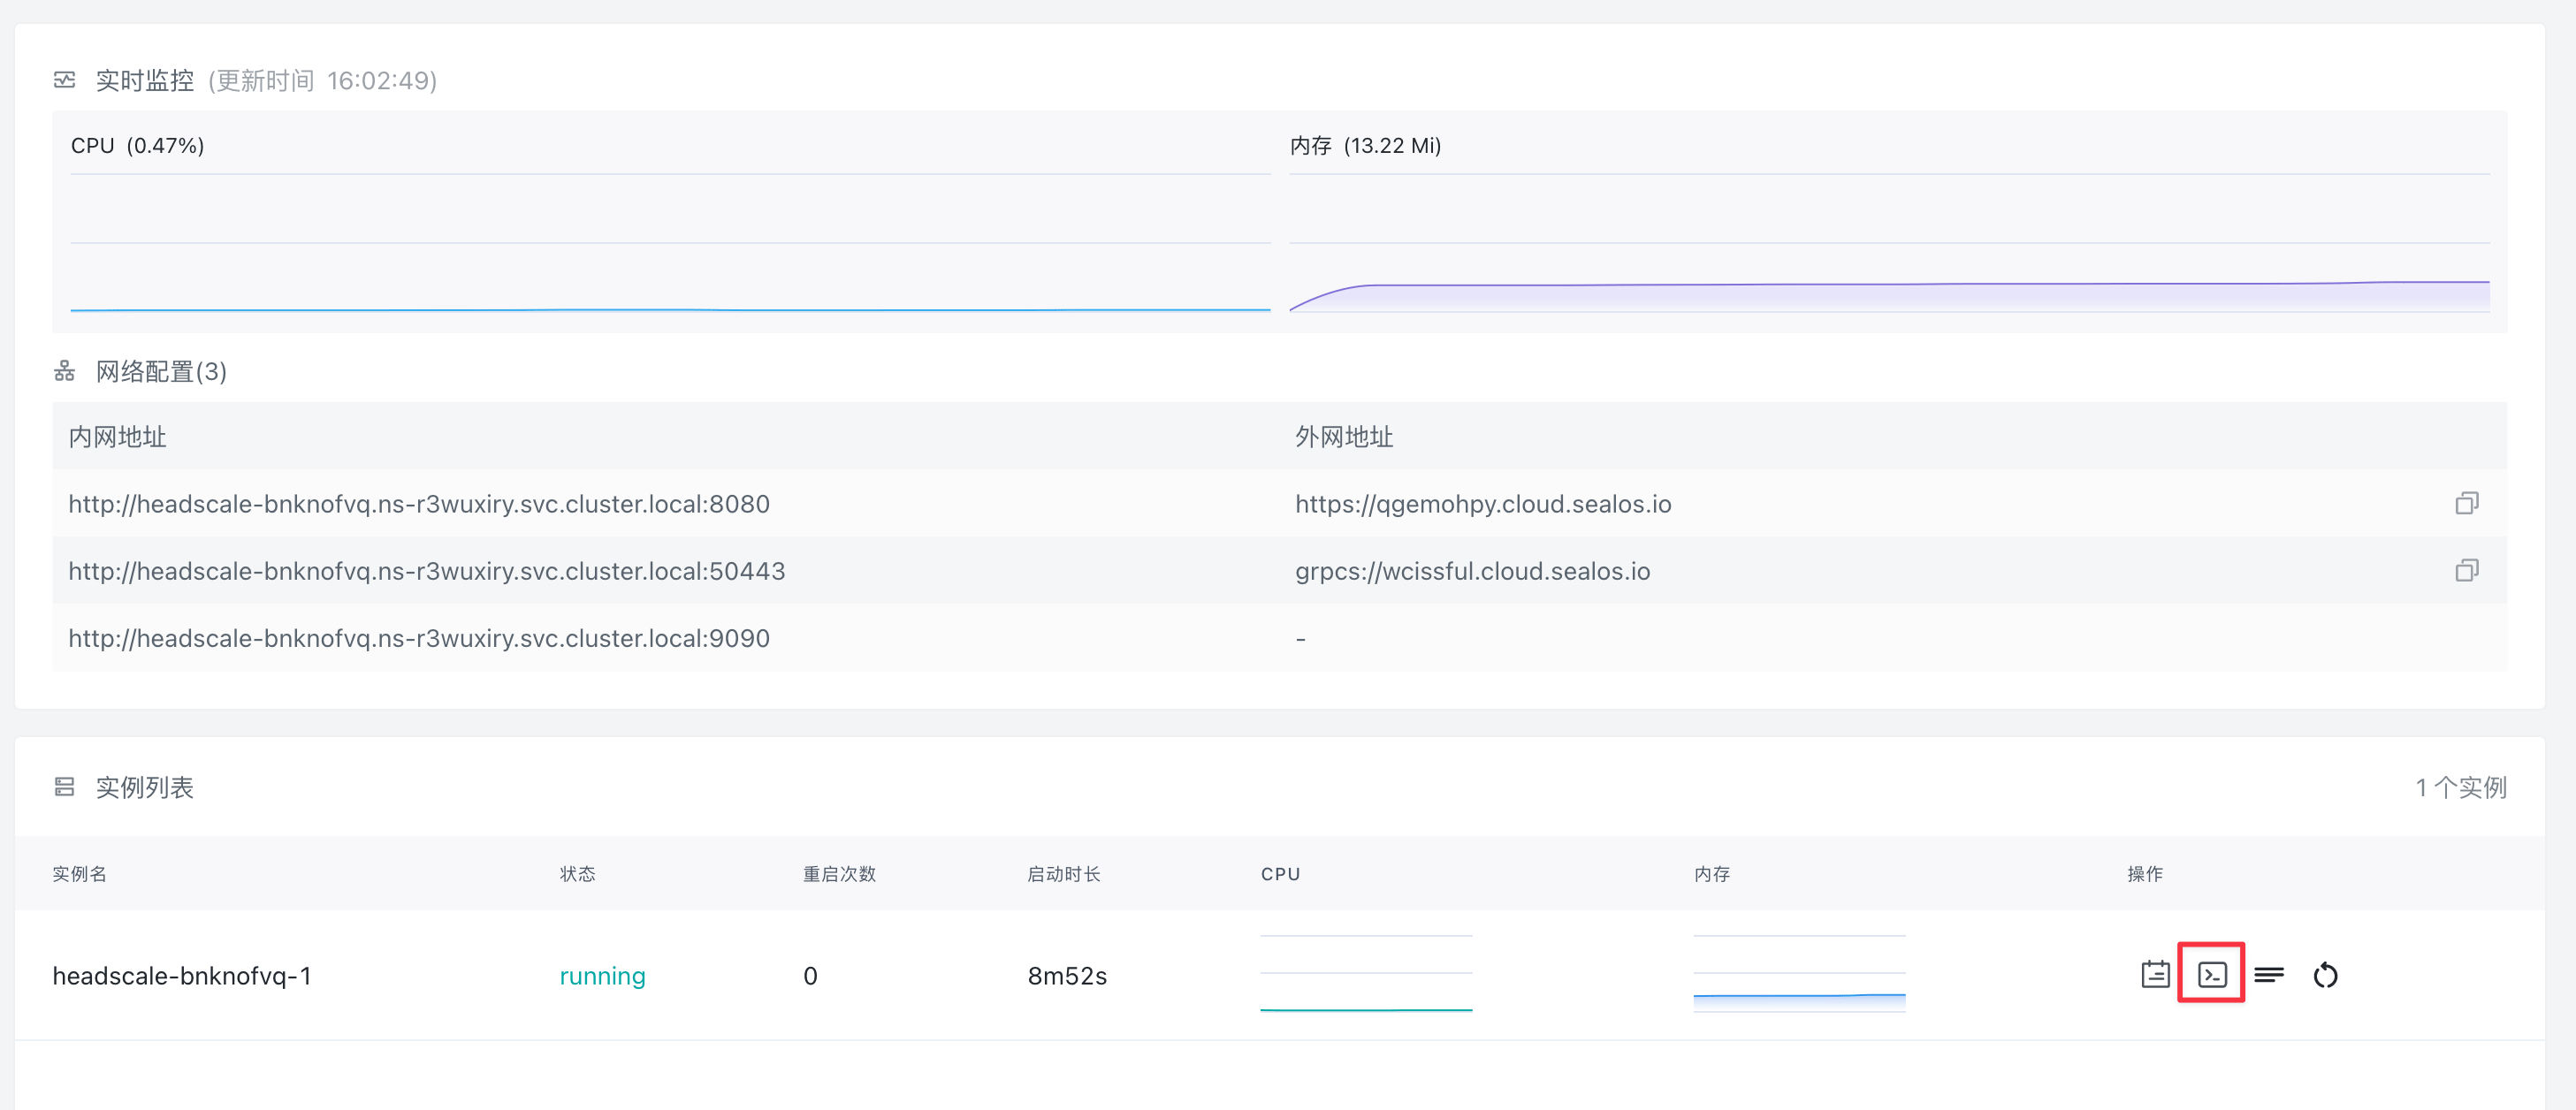Click the running status of the instance

pos(601,975)
